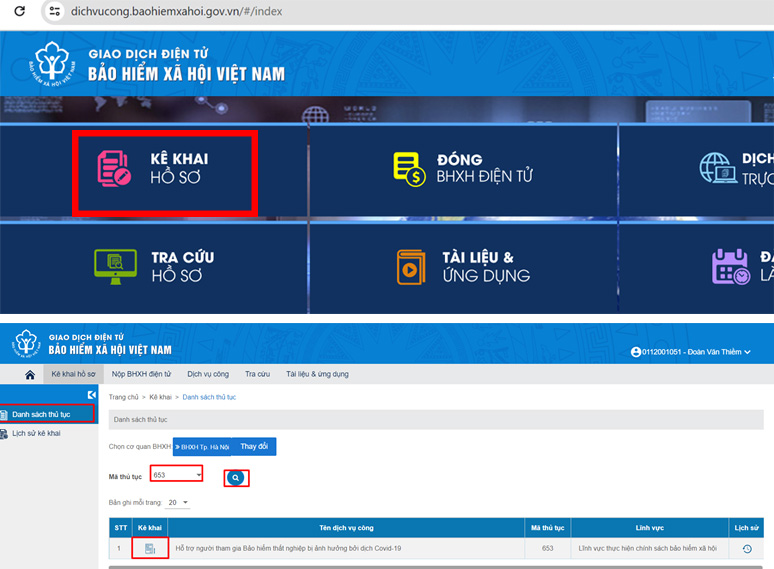Click the Tên dịch vụ công column header
774x569 pixels.
pos(346,528)
